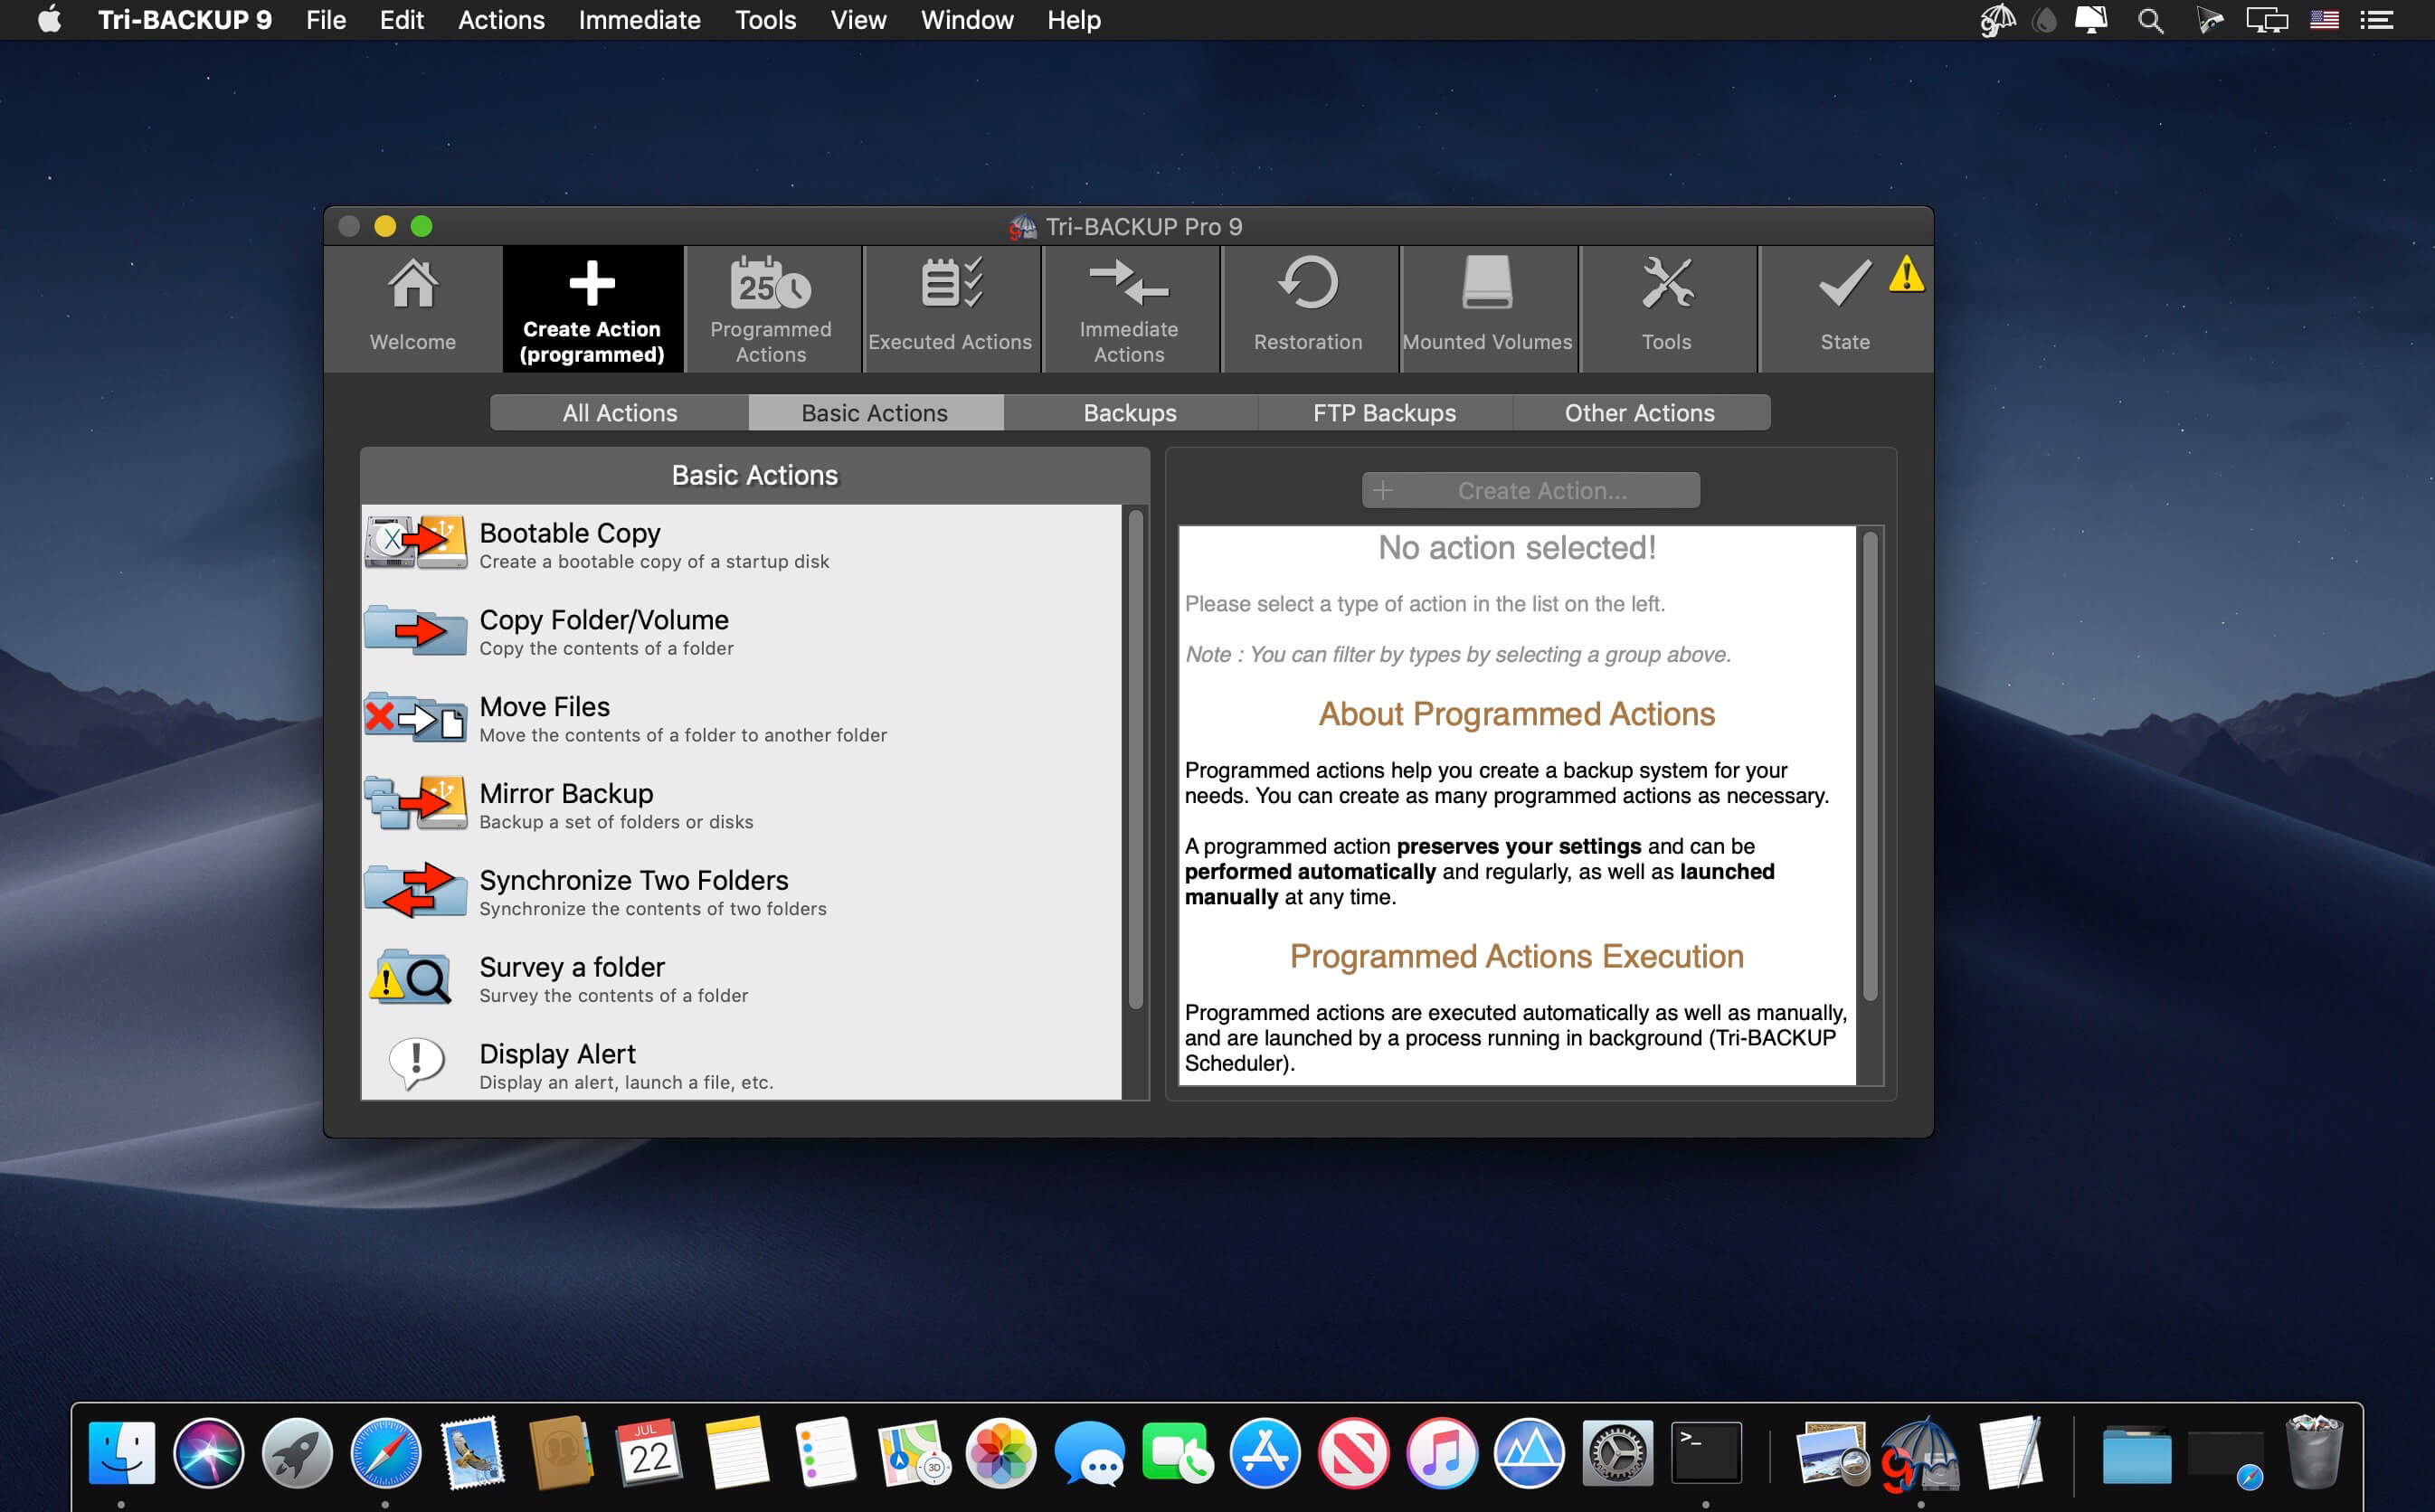Viewport: 2435px width, 1512px height.
Task: Select the Move Files action icon
Action: pos(414,716)
